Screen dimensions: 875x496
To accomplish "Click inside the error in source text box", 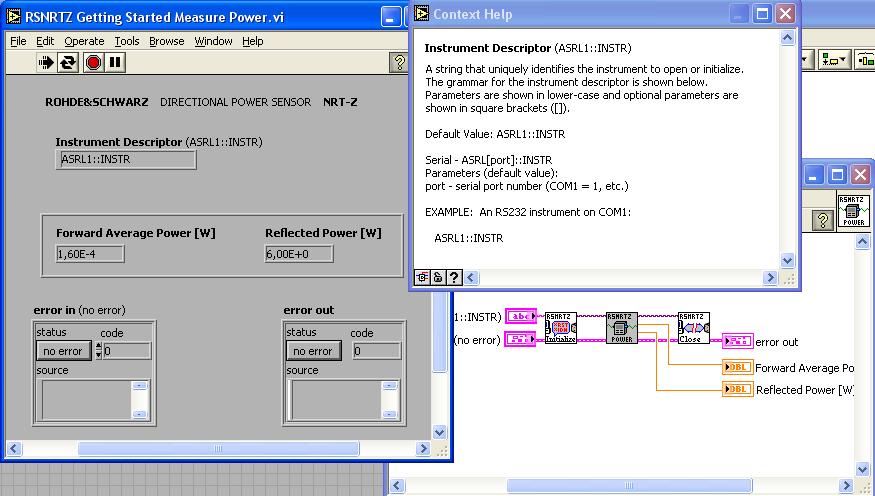I will pos(86,399).
